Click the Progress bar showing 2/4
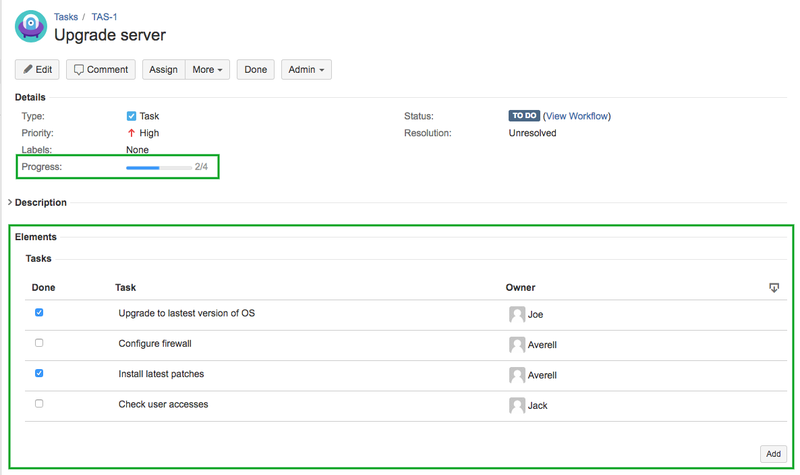Viewport: 800px width, 475px height. point(159,167)
